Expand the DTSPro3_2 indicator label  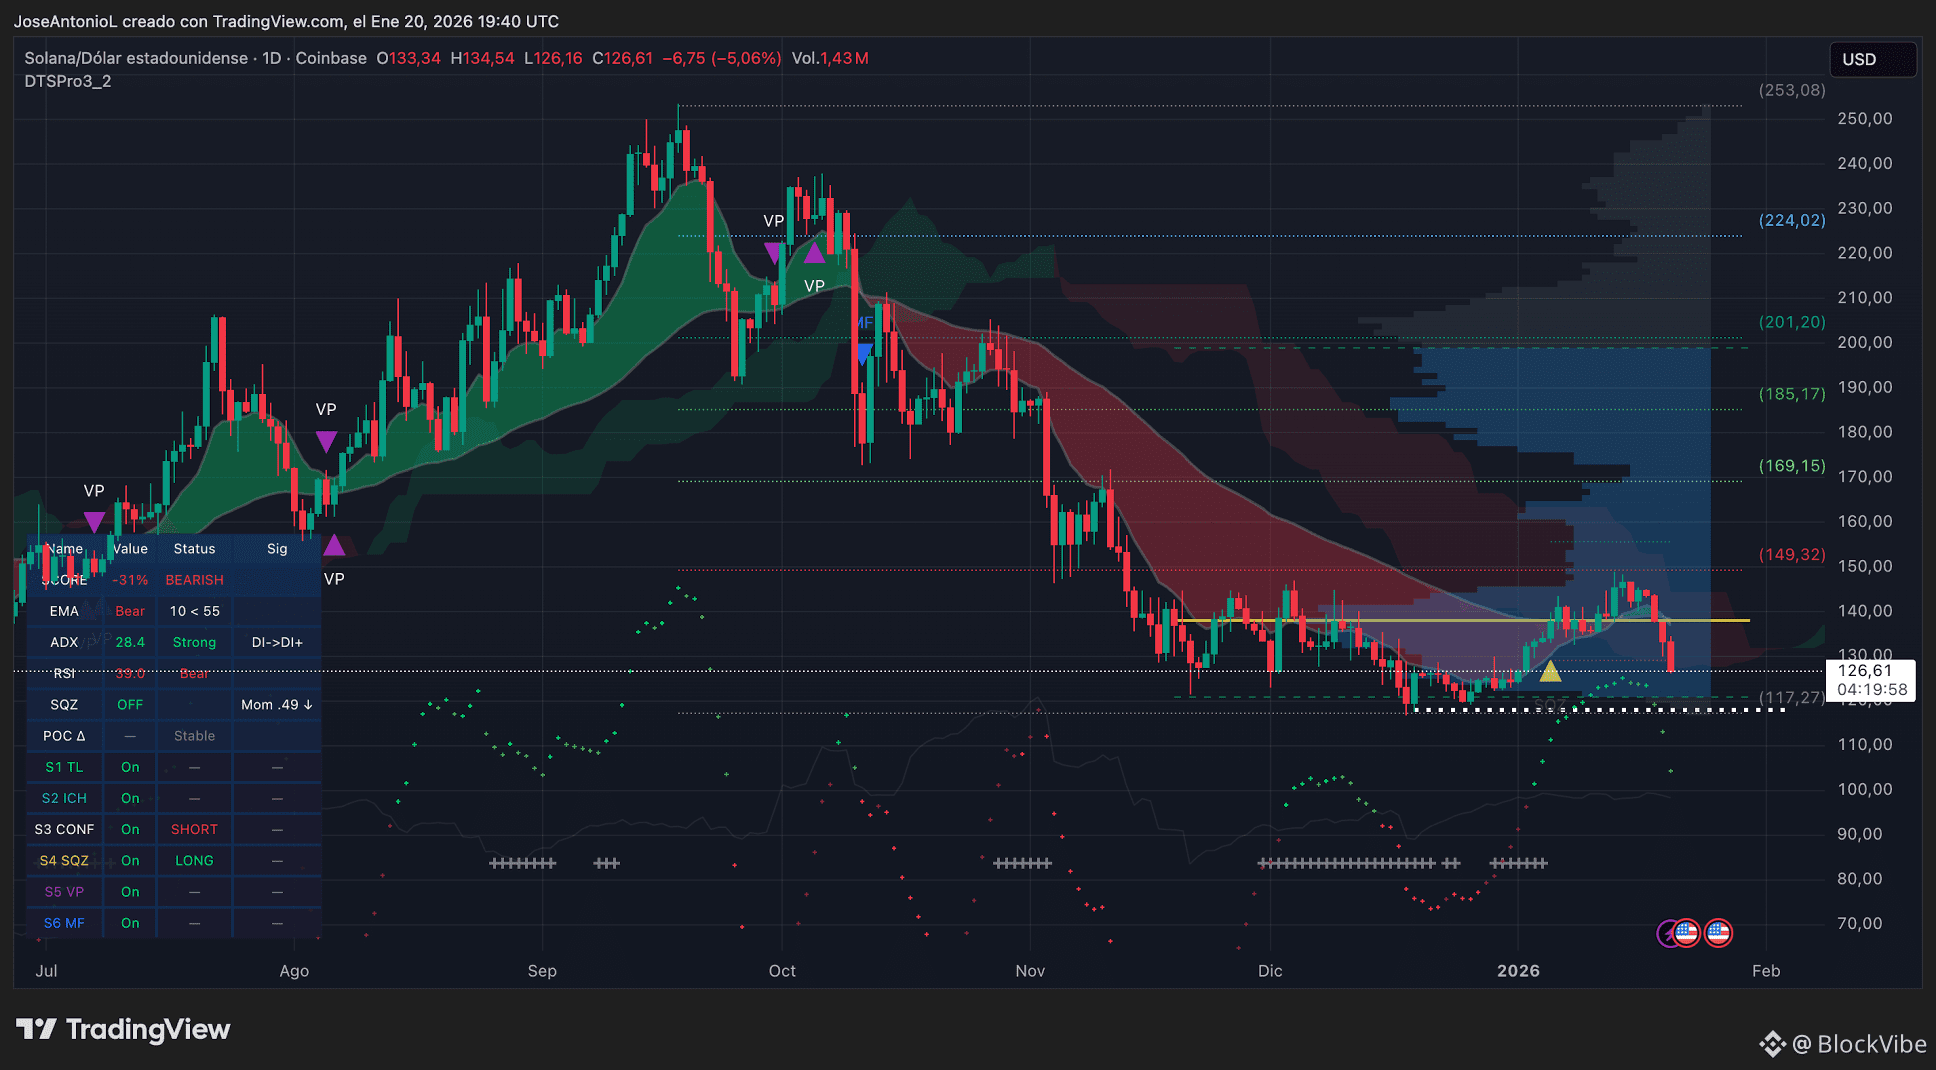tap(68, 81)
